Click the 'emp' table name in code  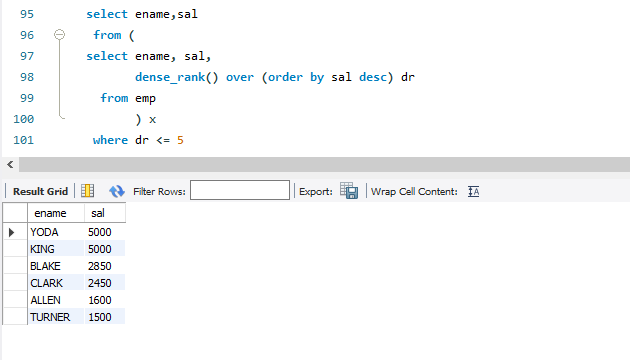(145, 99)
